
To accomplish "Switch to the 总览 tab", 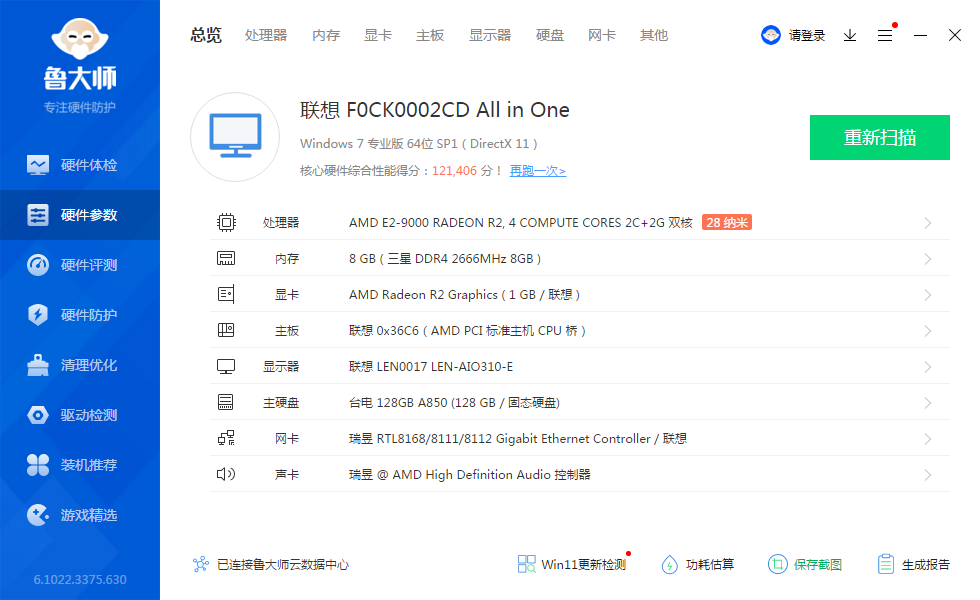I will point(206,35).
